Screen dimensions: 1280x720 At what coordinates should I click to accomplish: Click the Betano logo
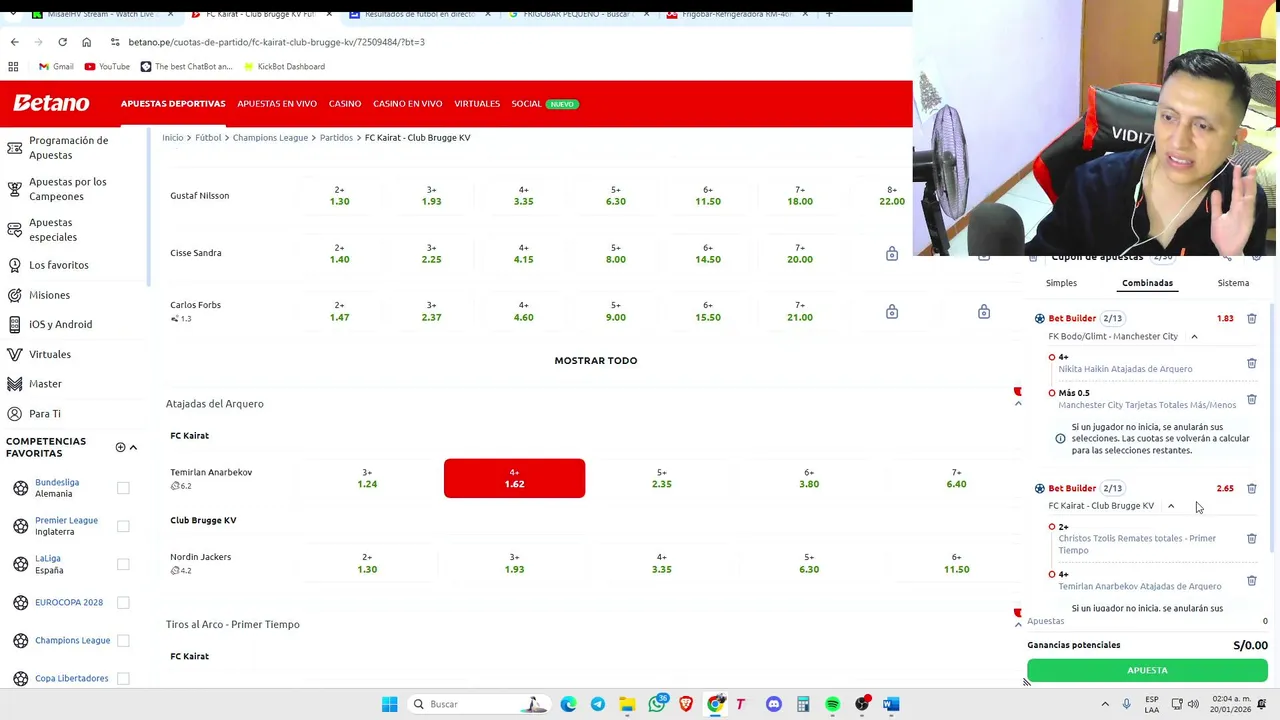(51, 103)
